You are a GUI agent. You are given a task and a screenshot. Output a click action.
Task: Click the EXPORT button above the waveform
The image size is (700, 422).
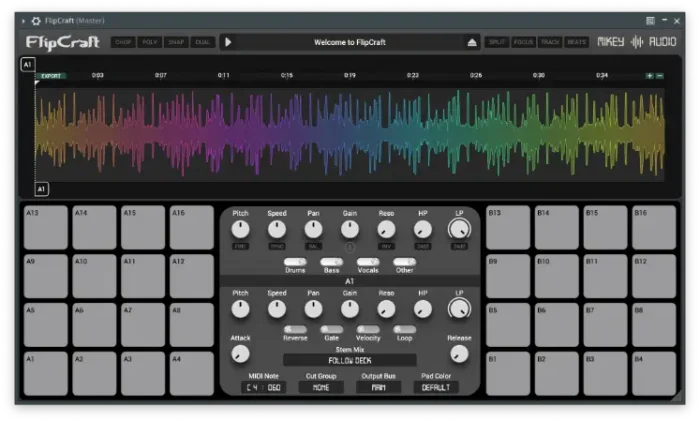[52, 75]
